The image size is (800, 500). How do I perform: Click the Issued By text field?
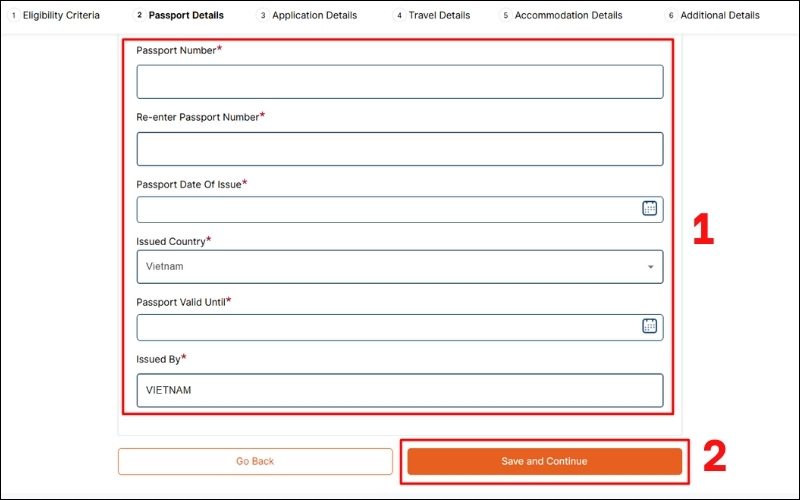(x=399, y=390)
